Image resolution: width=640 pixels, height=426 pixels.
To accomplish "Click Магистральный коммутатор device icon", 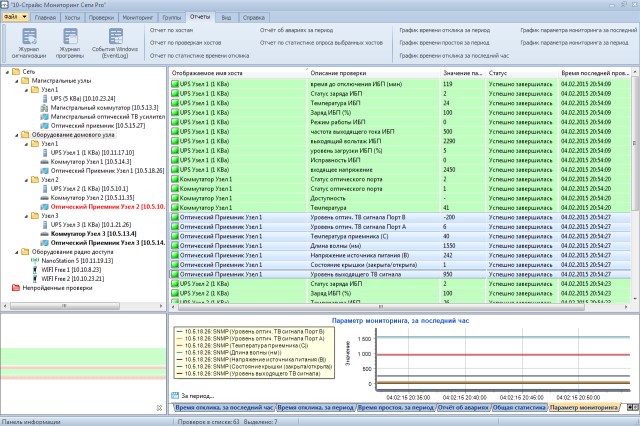I will pyautogui.click(x=44, y=108).
